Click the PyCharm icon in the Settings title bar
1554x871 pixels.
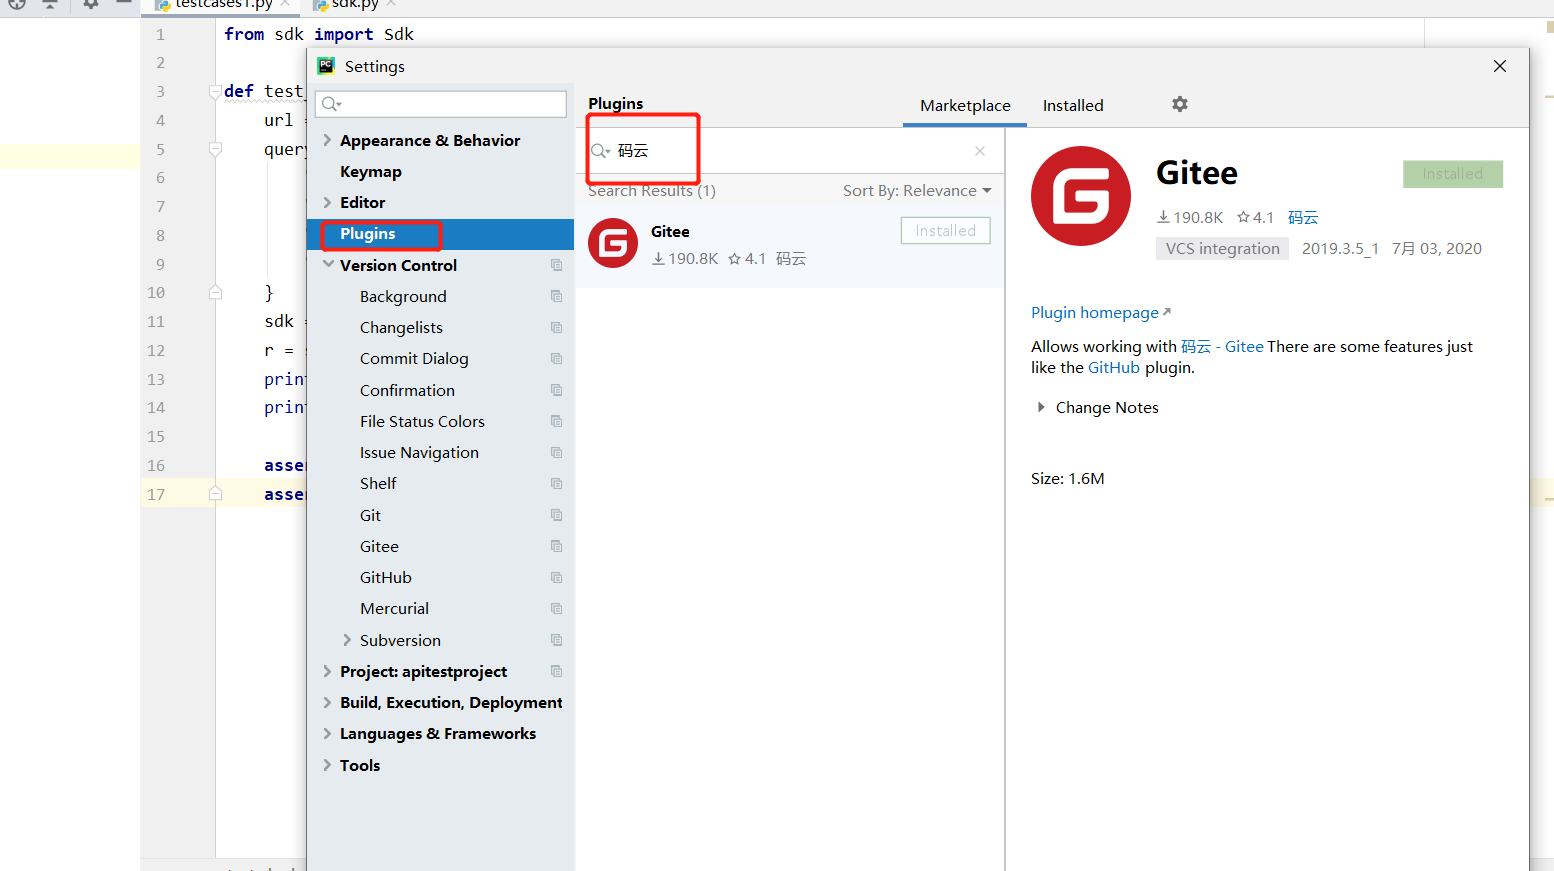[x=326, y=66]
